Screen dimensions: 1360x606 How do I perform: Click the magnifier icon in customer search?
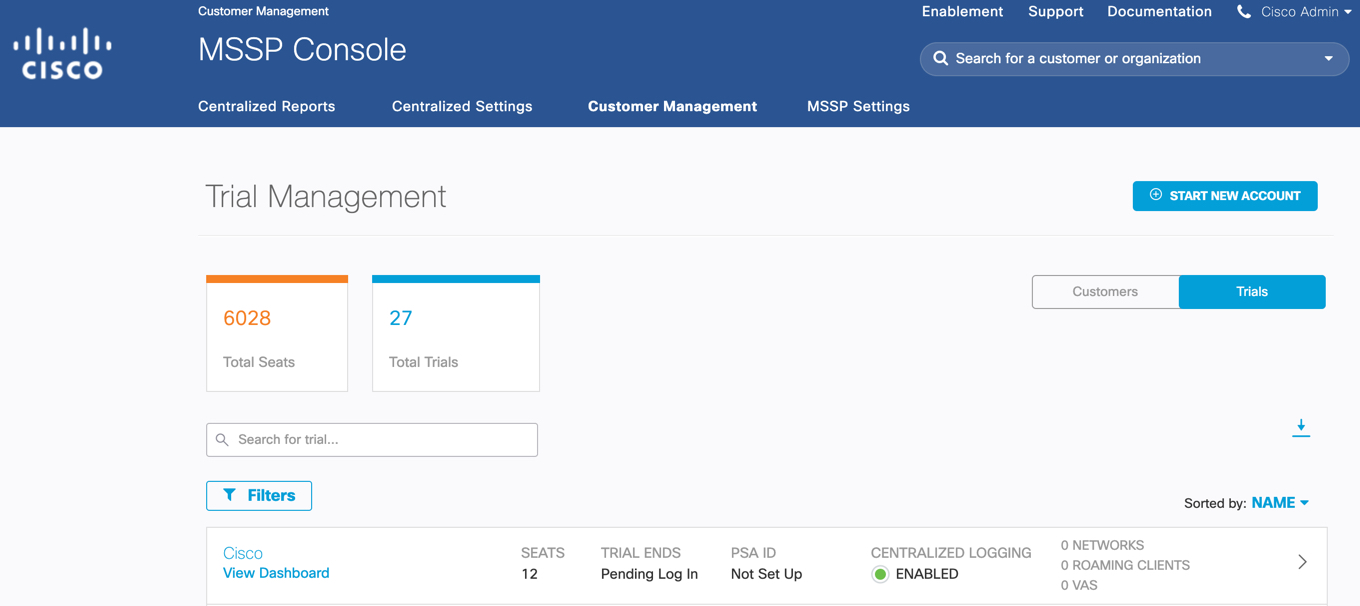pos(940,58)
